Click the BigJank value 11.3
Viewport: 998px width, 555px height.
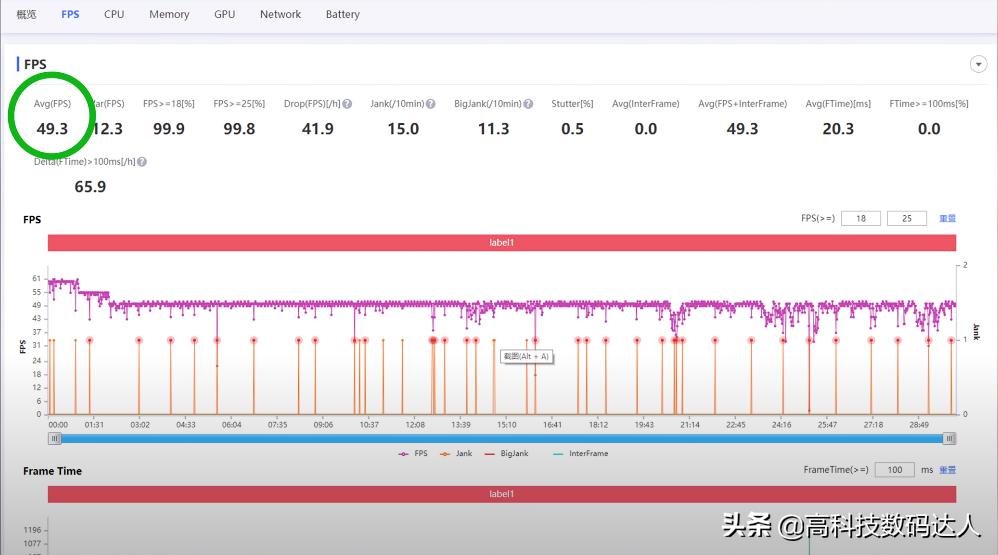494,129
